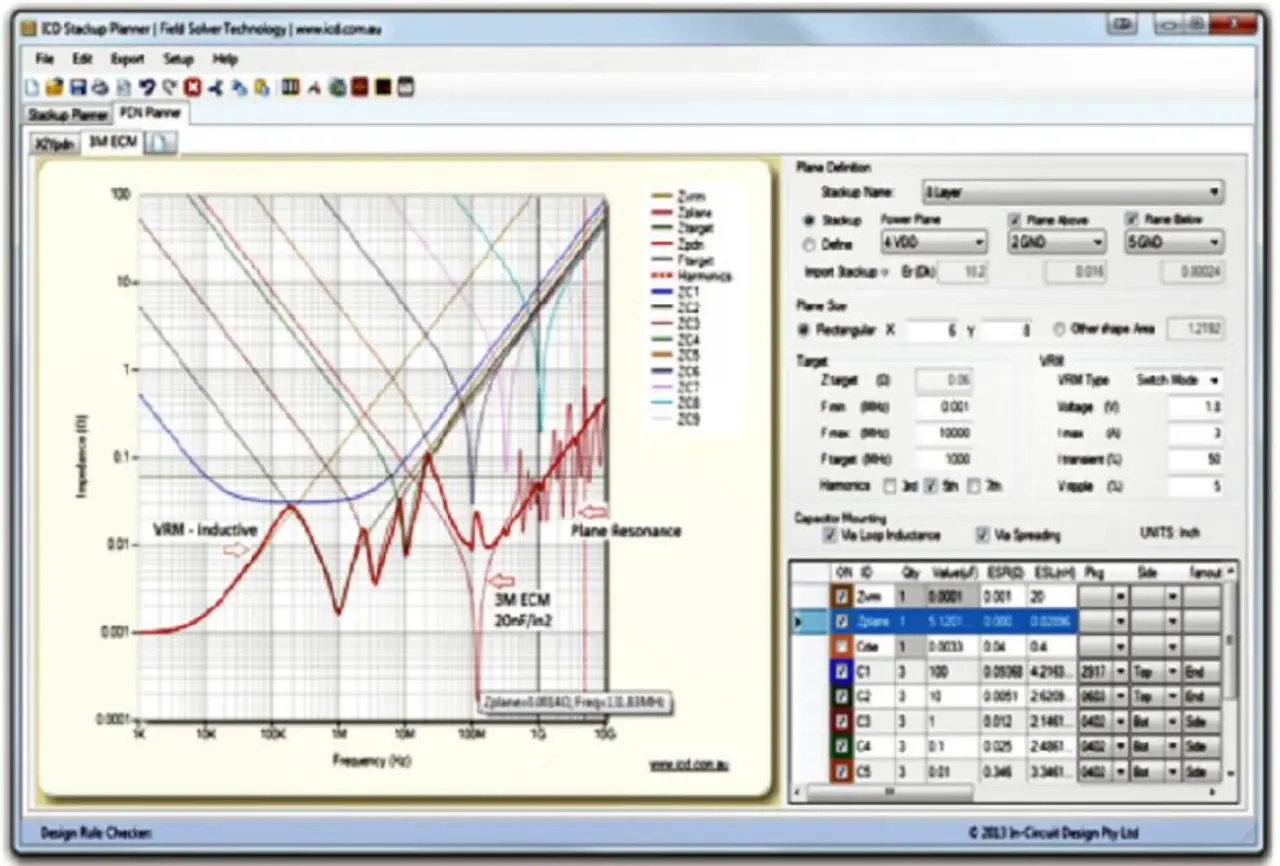The width and height of the screenshot is (1280, 866).
Task: Click the Open folder toolbar icon
Action: point(56,88)
